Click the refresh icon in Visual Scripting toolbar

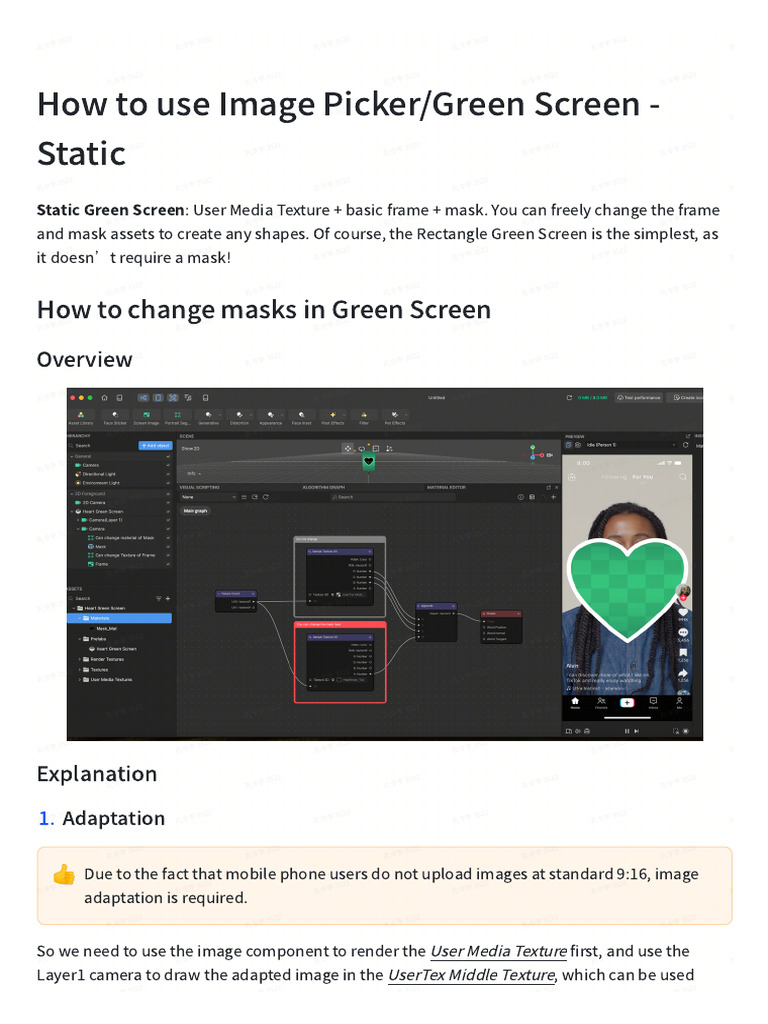[266, 497]
